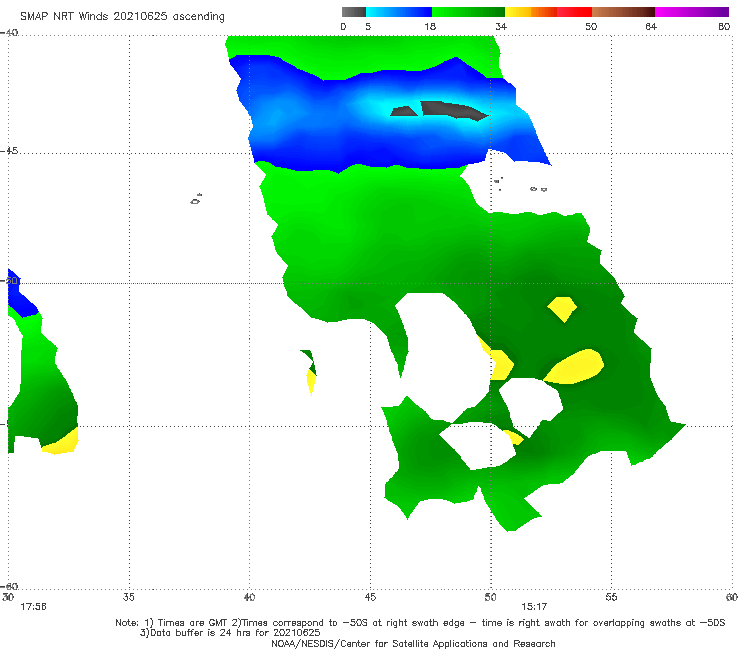740x650 pixels.
Task: Click the color bar label "18"
Action: tap(430, 26)
